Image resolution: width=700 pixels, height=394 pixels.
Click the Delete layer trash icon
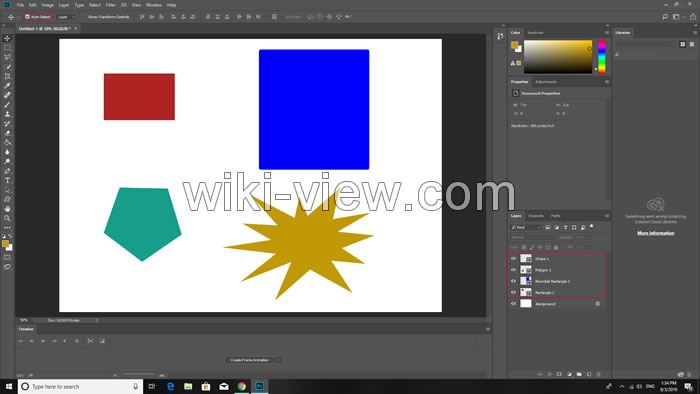pyautogui.click(x=599, y=374)
